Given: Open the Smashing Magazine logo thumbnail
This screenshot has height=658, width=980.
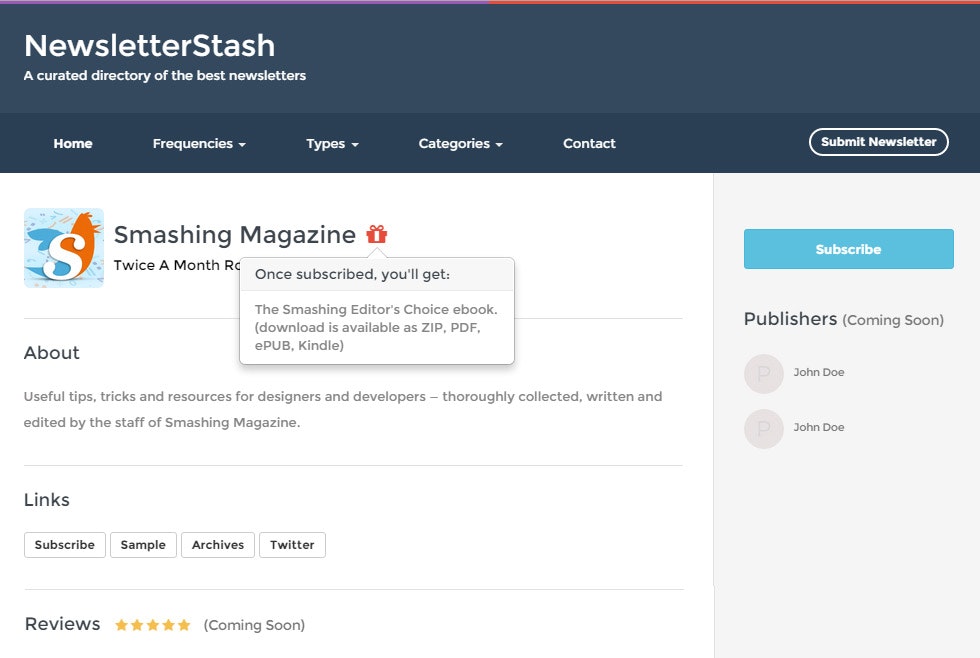Looking at the screenshot, I should pyautogui.click(x=63, y=247).
